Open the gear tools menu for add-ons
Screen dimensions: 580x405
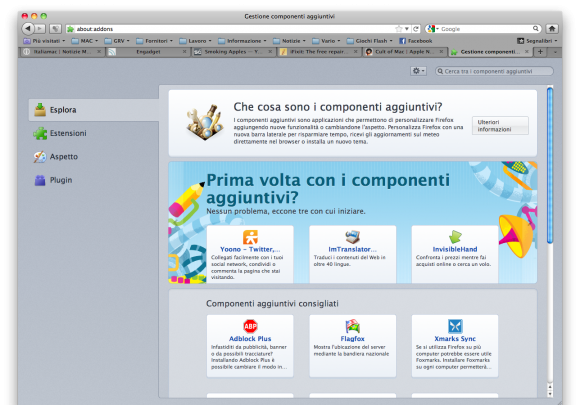point(418,71)
